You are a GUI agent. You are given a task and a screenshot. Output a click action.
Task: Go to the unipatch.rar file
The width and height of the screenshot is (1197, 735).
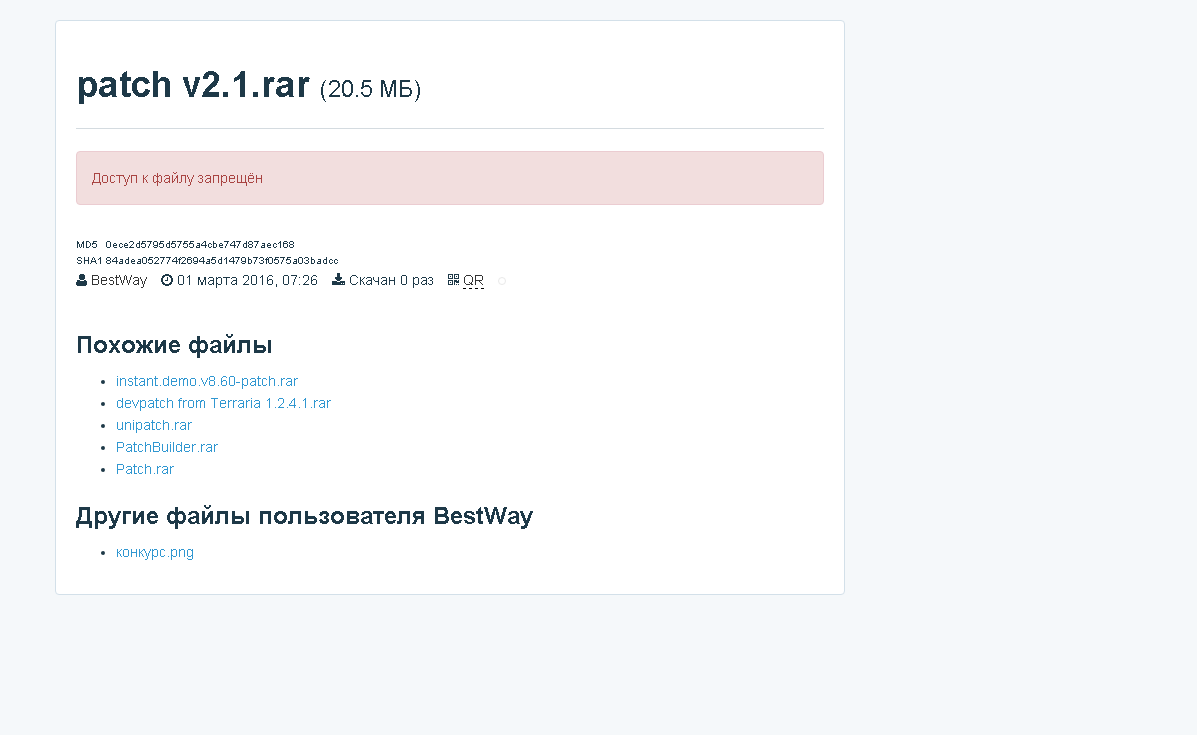(x=154, y=425)
